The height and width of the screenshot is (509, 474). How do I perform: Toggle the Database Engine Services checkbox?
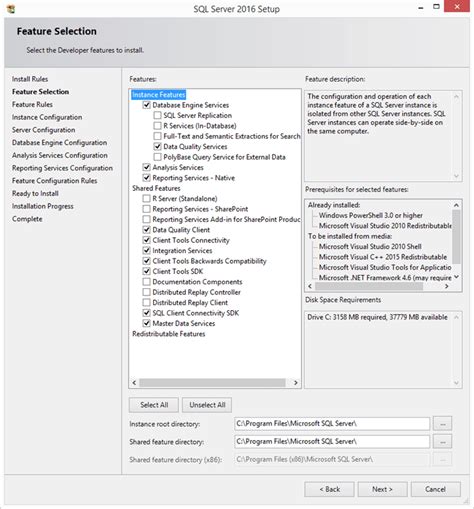click(146, 105)
